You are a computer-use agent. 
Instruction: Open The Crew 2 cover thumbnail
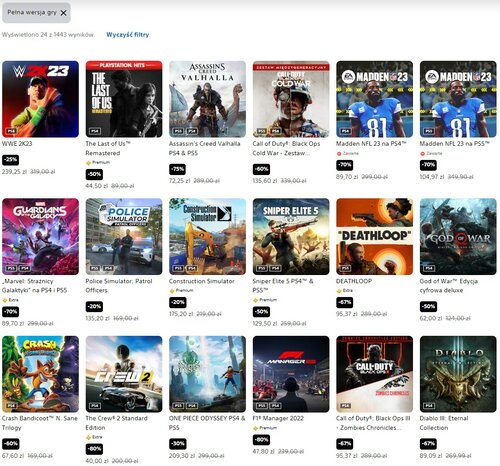[124, 374]
